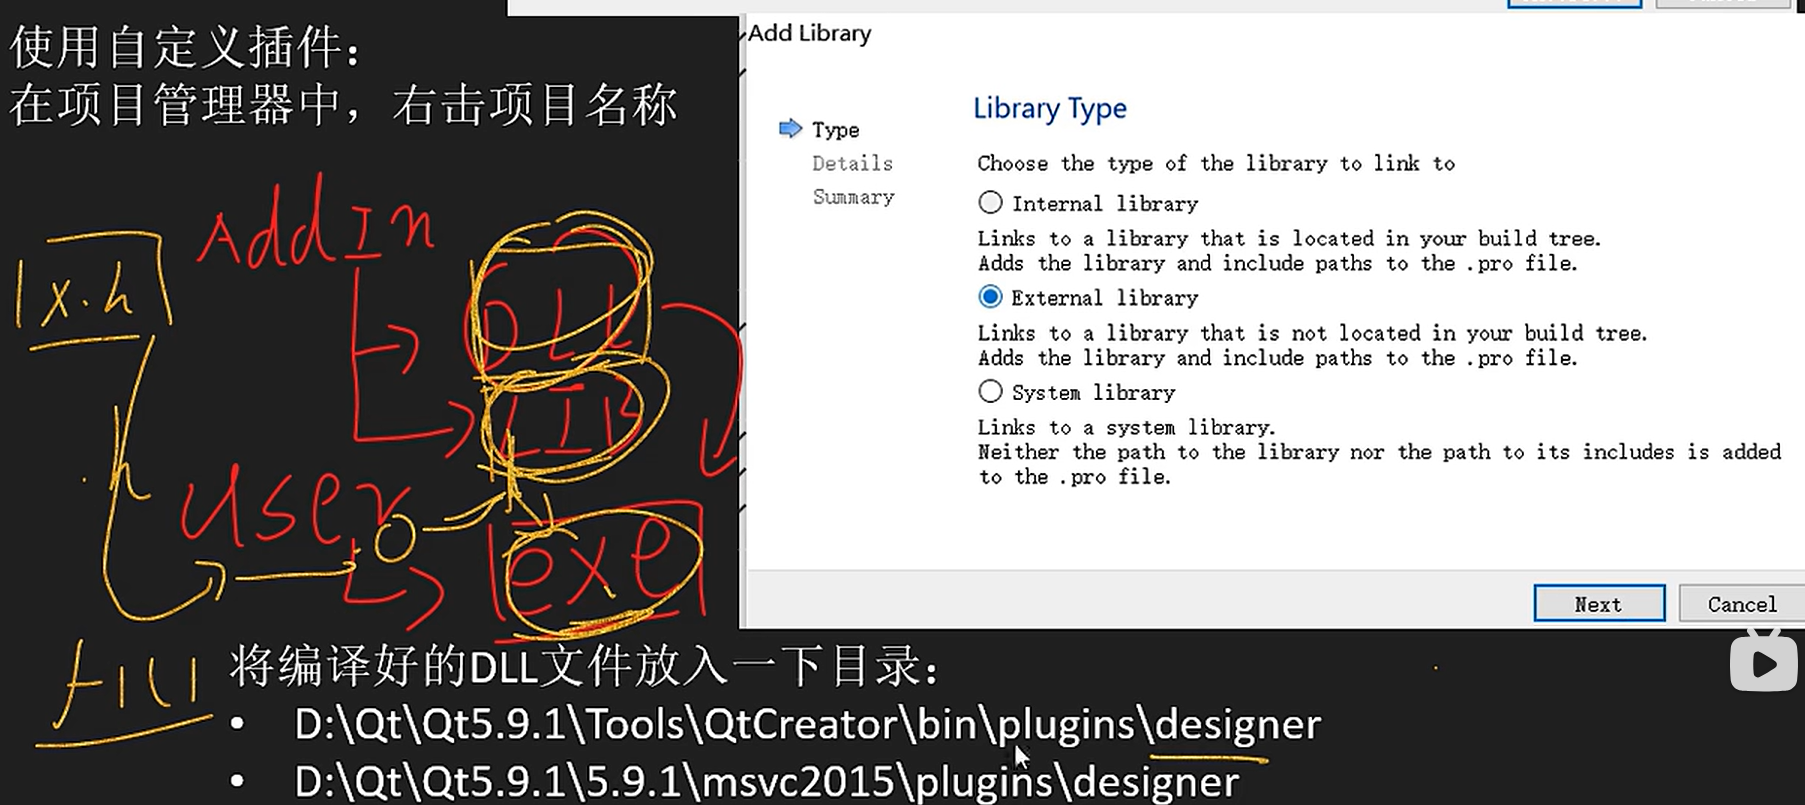Click the Add Library dialog title

pyautogui.click(x=810, y=33)
